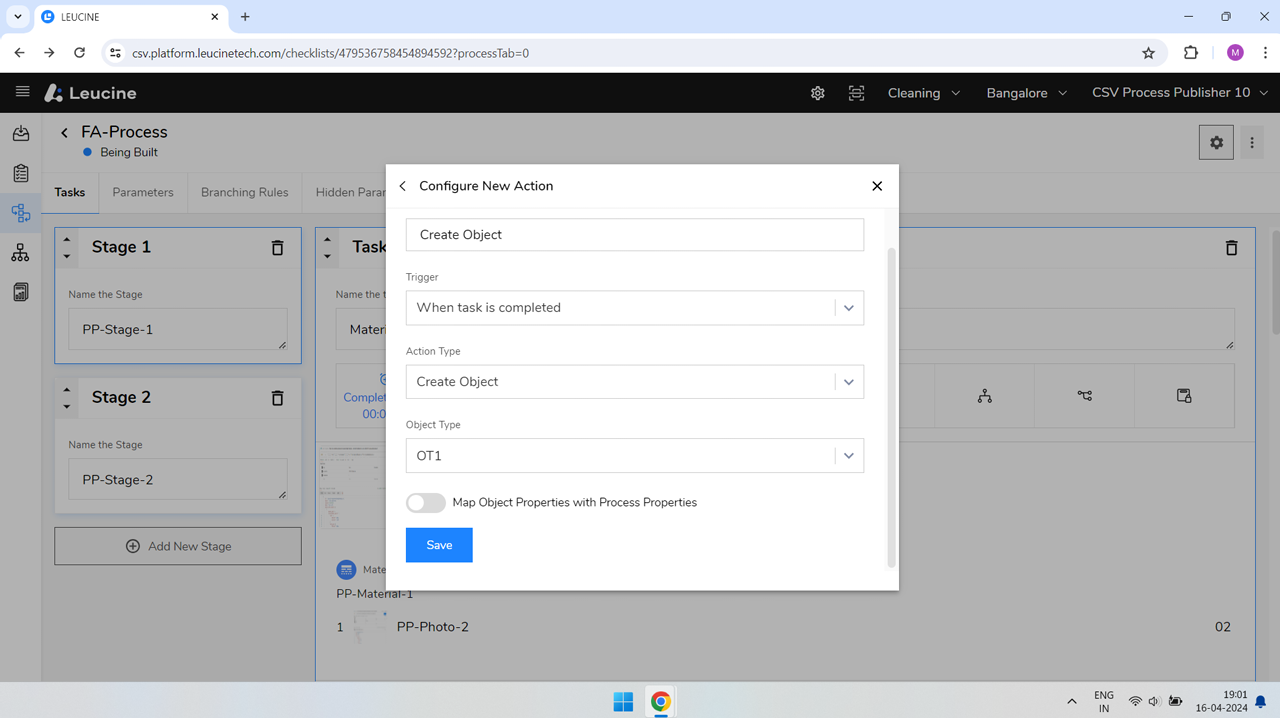Open settings gear in top black bar
Screen dimensions: 1280x718
point(818,93)
